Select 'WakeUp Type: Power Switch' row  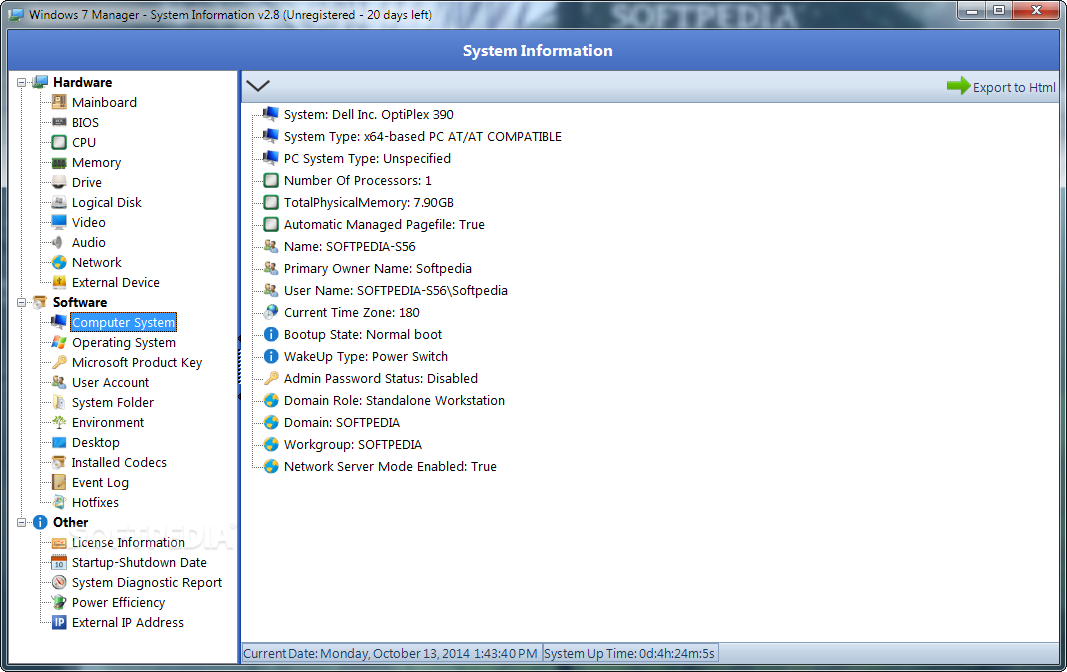pyautogui.click(x=366, y=356)
